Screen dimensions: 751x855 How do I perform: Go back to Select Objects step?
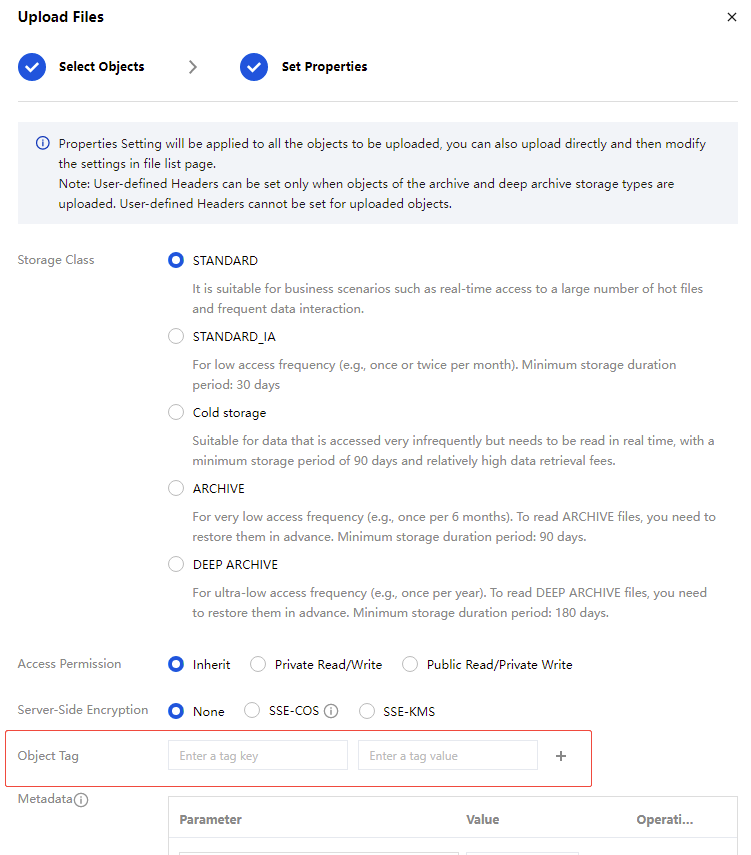[101, 67]
